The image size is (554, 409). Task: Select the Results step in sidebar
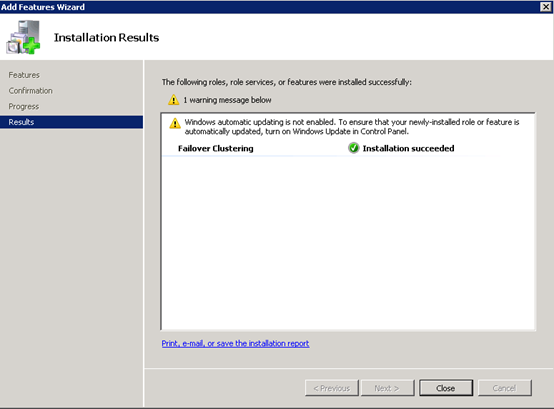pos(71,122)
